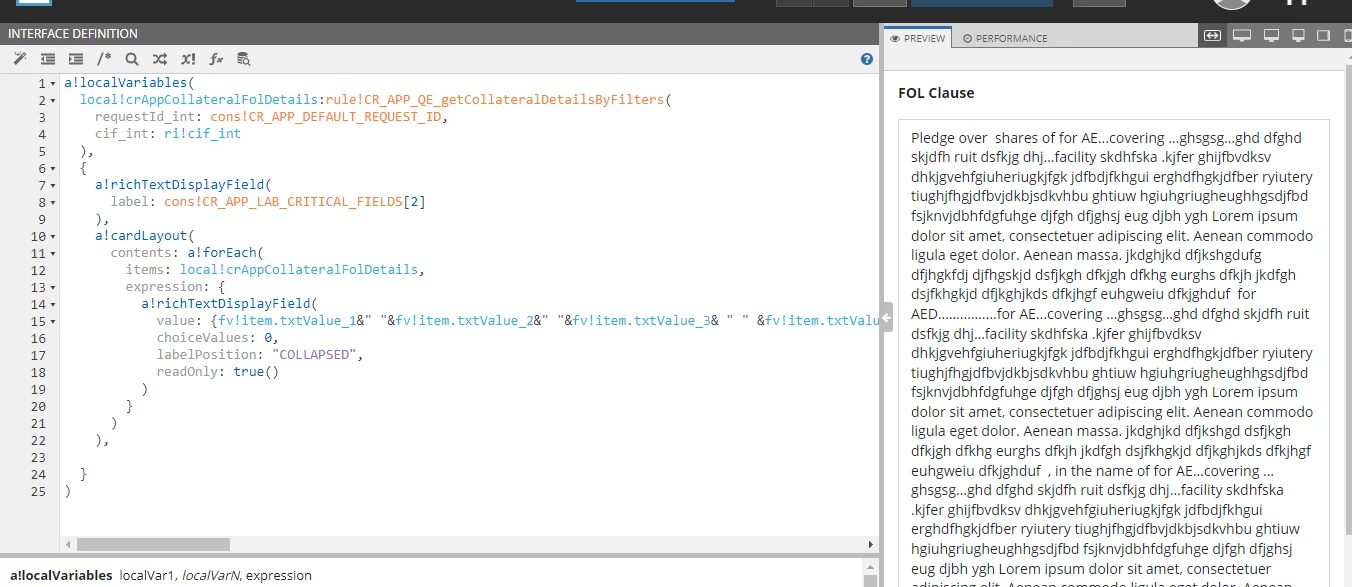The image size is (1352, 587).
Task: Open search with the magnifier icon
Action: click(x=132, y=59)
